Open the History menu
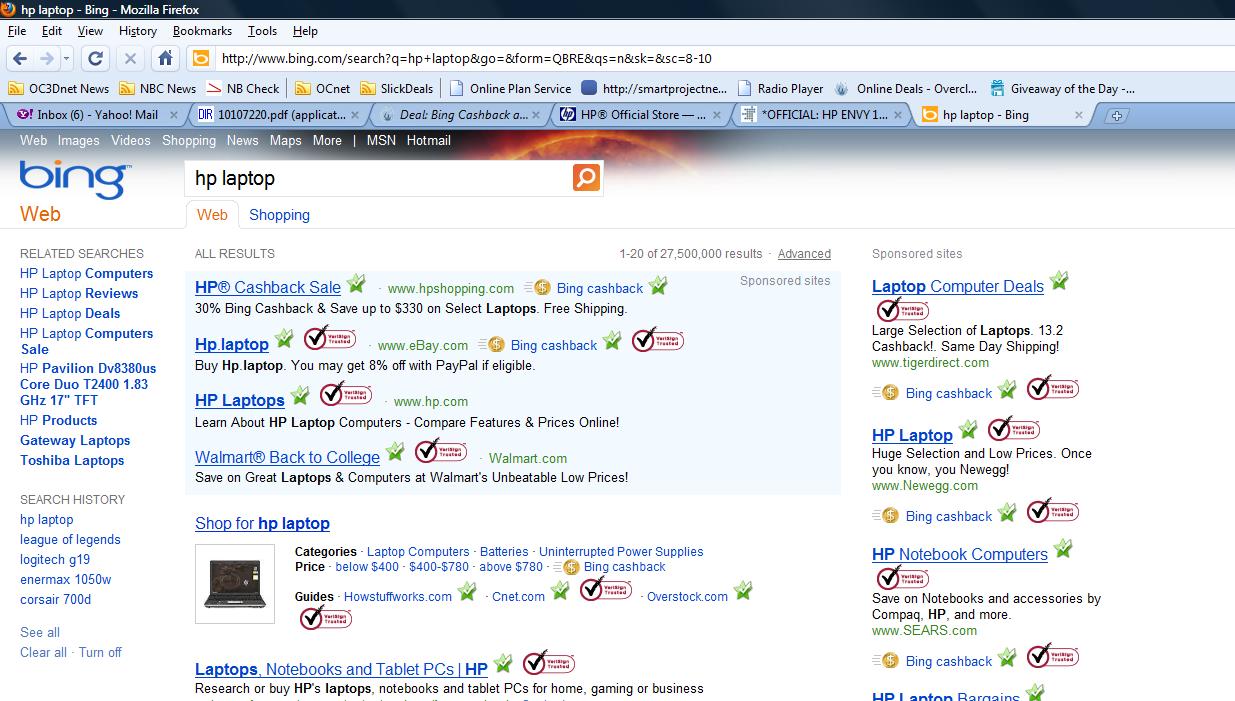This screenshot has width=1235, height=701. click(x=138, y=31)
